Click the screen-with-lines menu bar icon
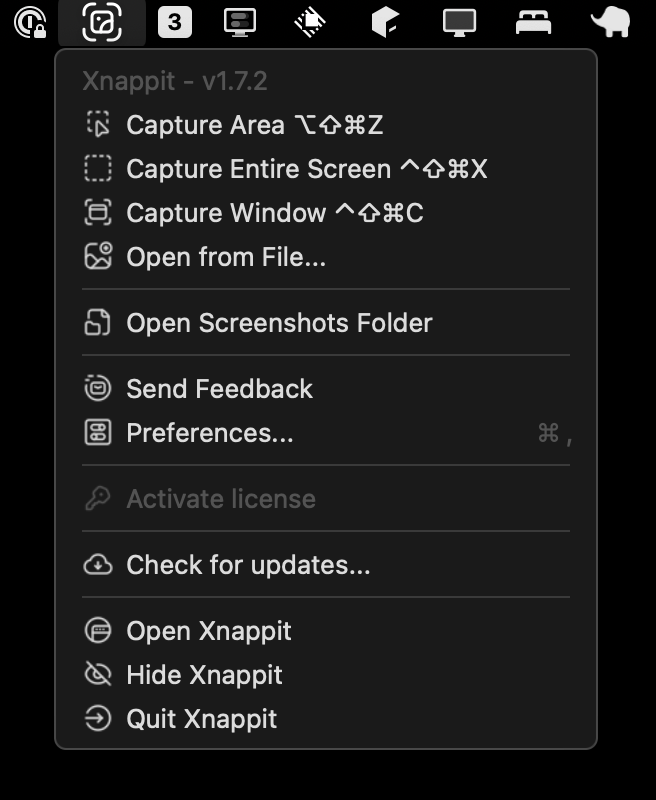Viewport: 656px width, 800px height. click(x=240, y=20)
